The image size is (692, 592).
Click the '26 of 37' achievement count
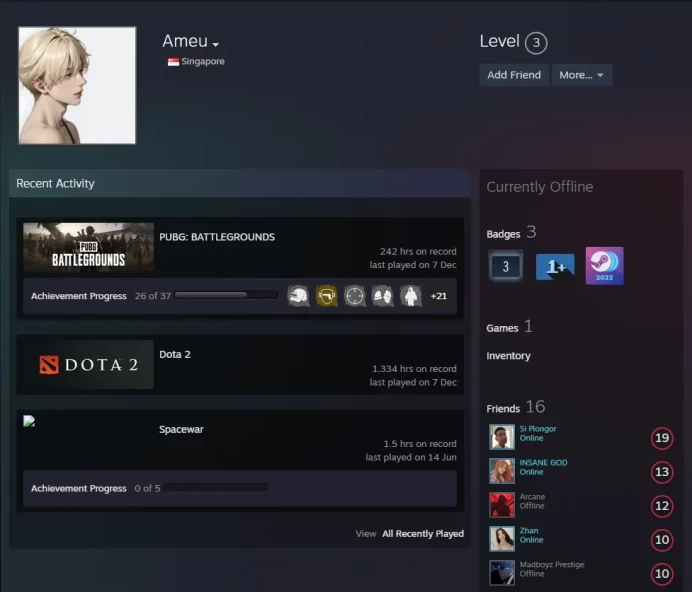click(153, 296)
